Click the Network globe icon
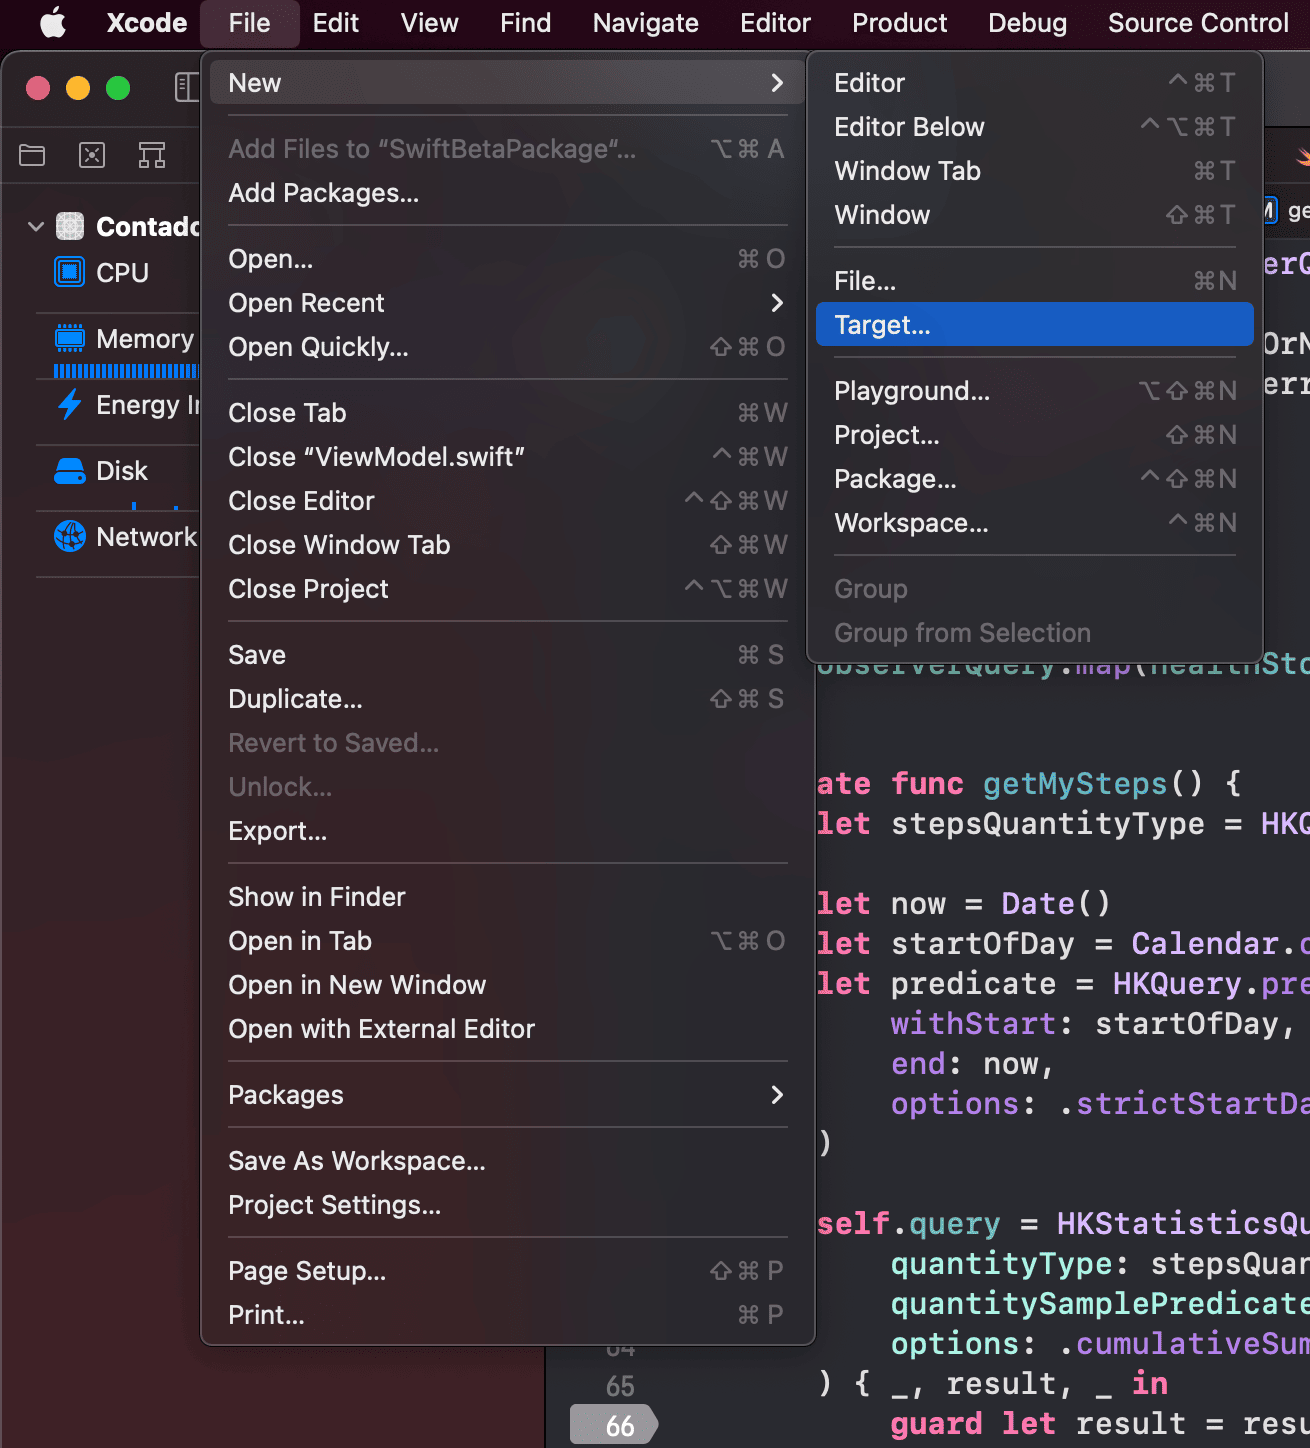1310x1448 pixels. (69, 536)
